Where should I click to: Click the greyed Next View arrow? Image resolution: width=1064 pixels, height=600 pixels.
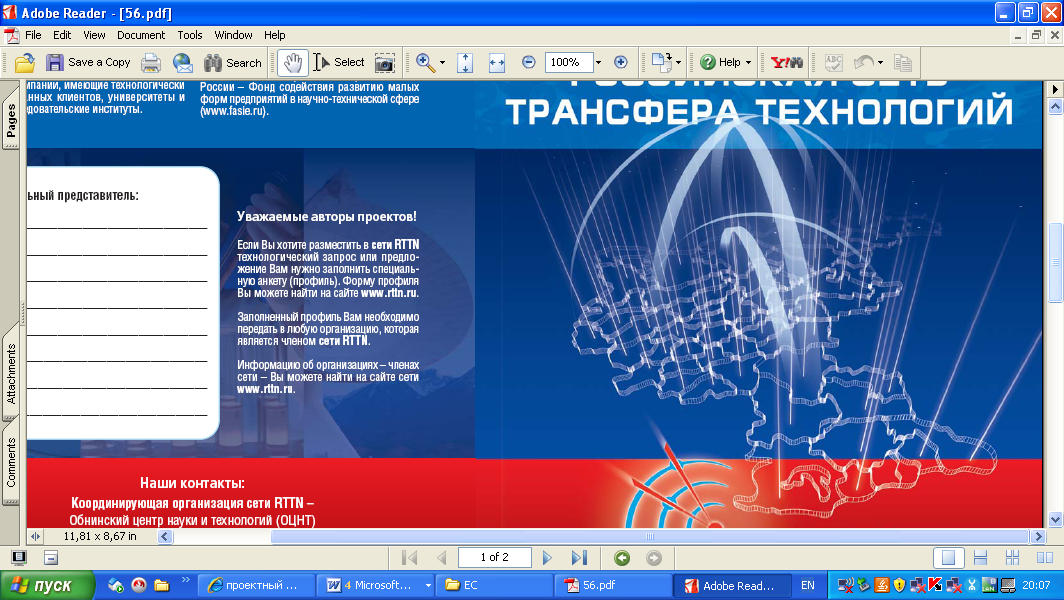pyautogui.click(x=653, y=558)
